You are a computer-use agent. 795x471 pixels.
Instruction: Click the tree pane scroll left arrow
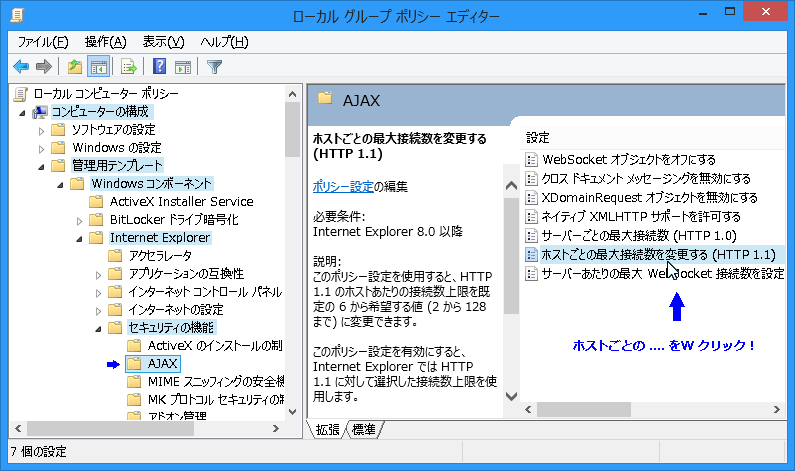pos(18,429)
